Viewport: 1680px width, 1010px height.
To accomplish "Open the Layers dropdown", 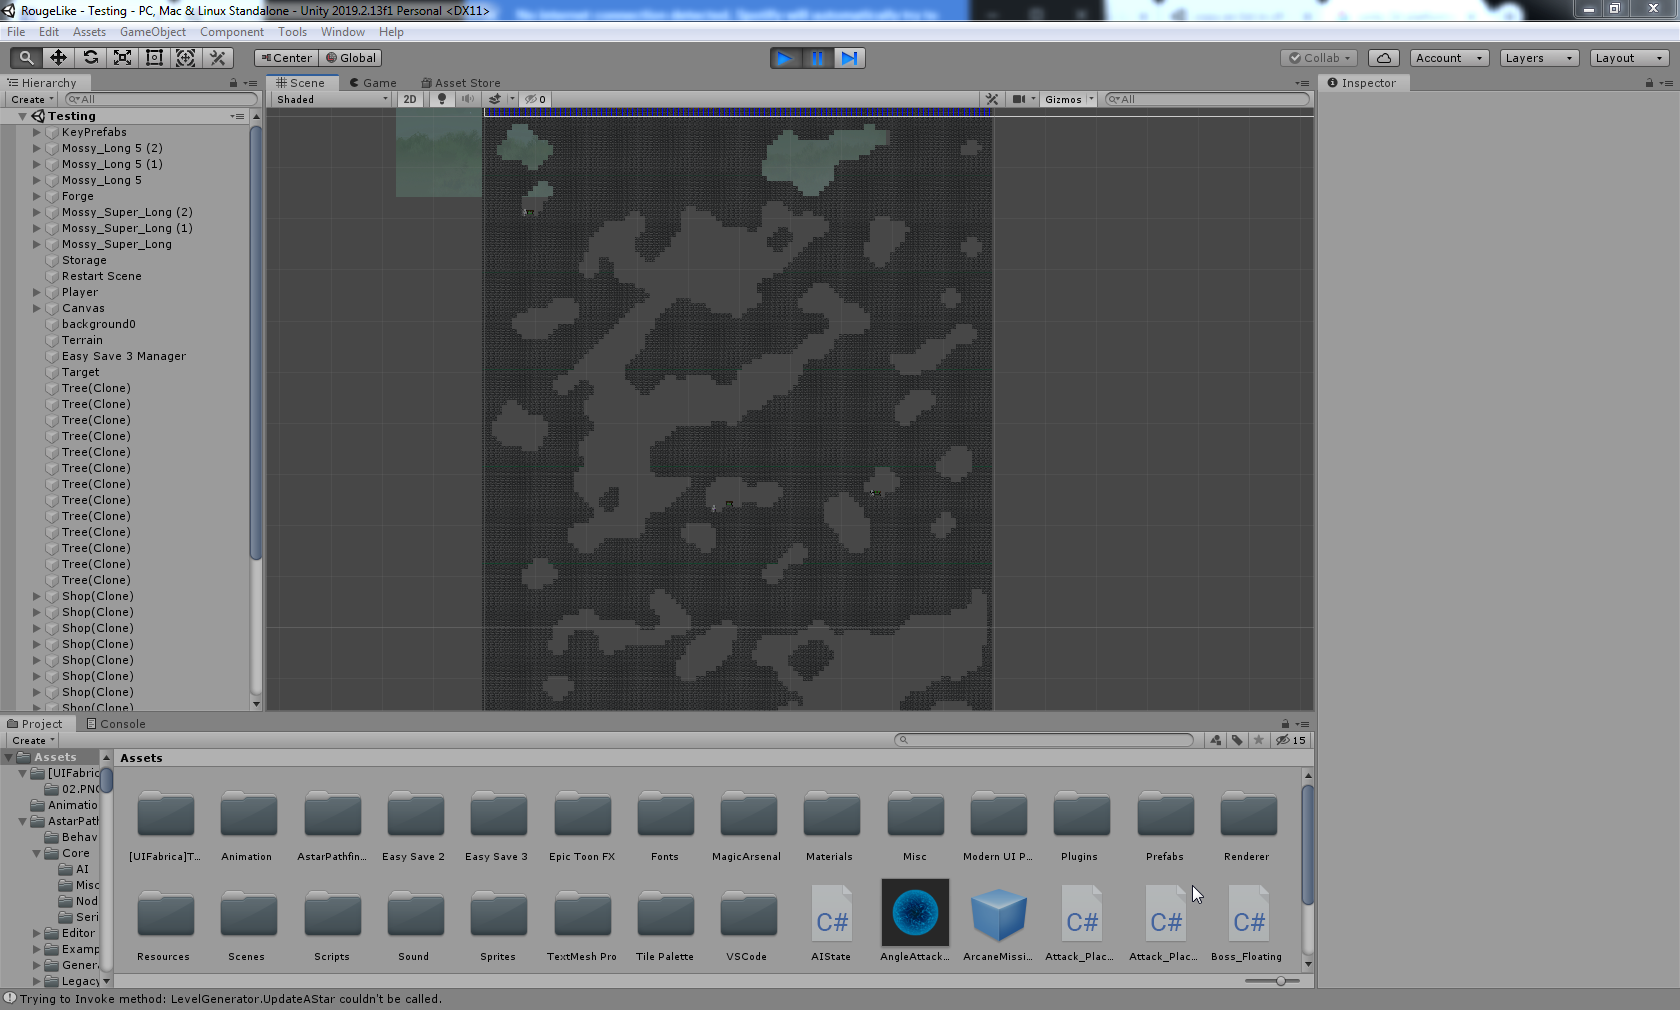I will click(x=1538, y=58).
